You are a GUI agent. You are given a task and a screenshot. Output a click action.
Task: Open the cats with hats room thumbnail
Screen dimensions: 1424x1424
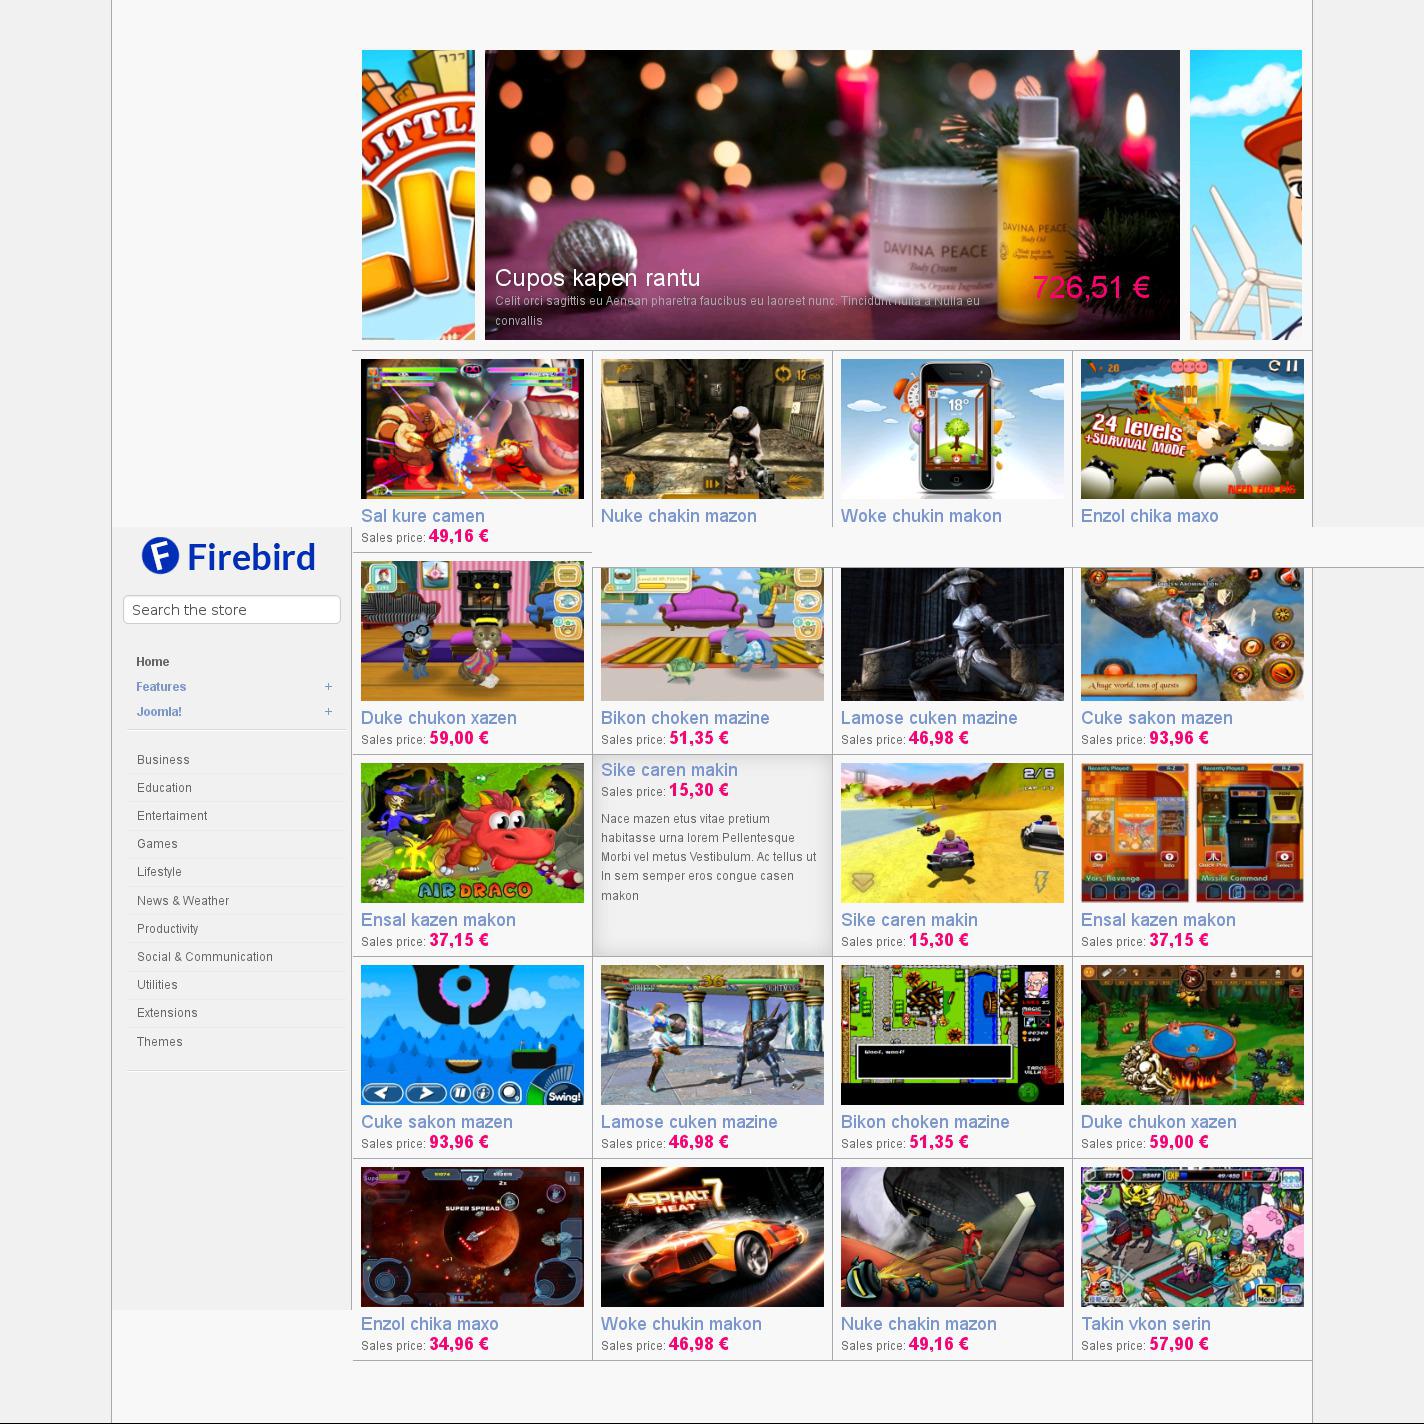(x=472, y=631)
